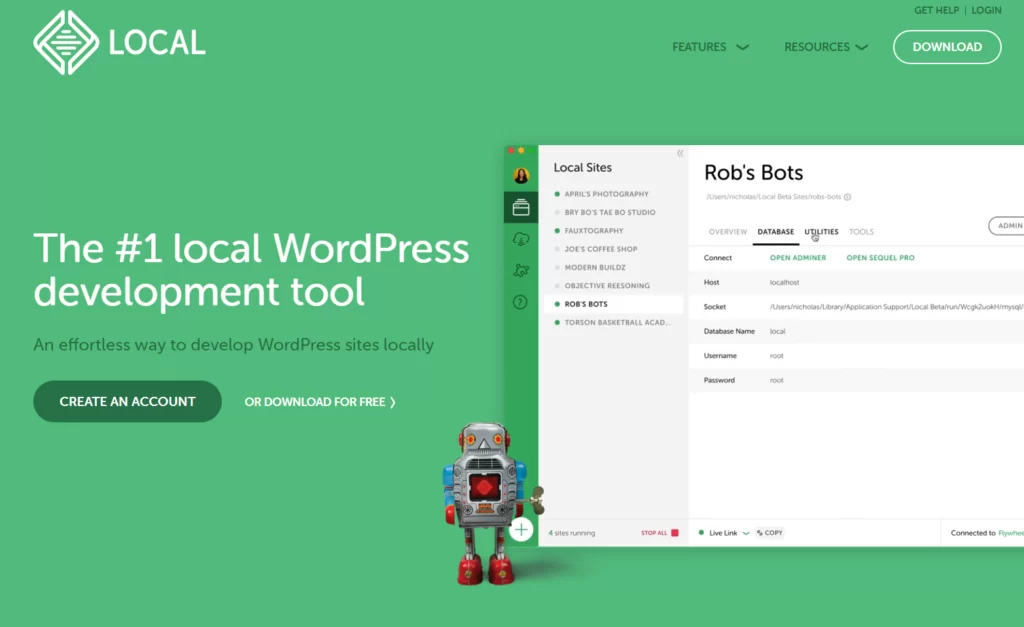Expand the Resources menu
The height and width of the screenshot is (627, 1024).
[825, 47]
